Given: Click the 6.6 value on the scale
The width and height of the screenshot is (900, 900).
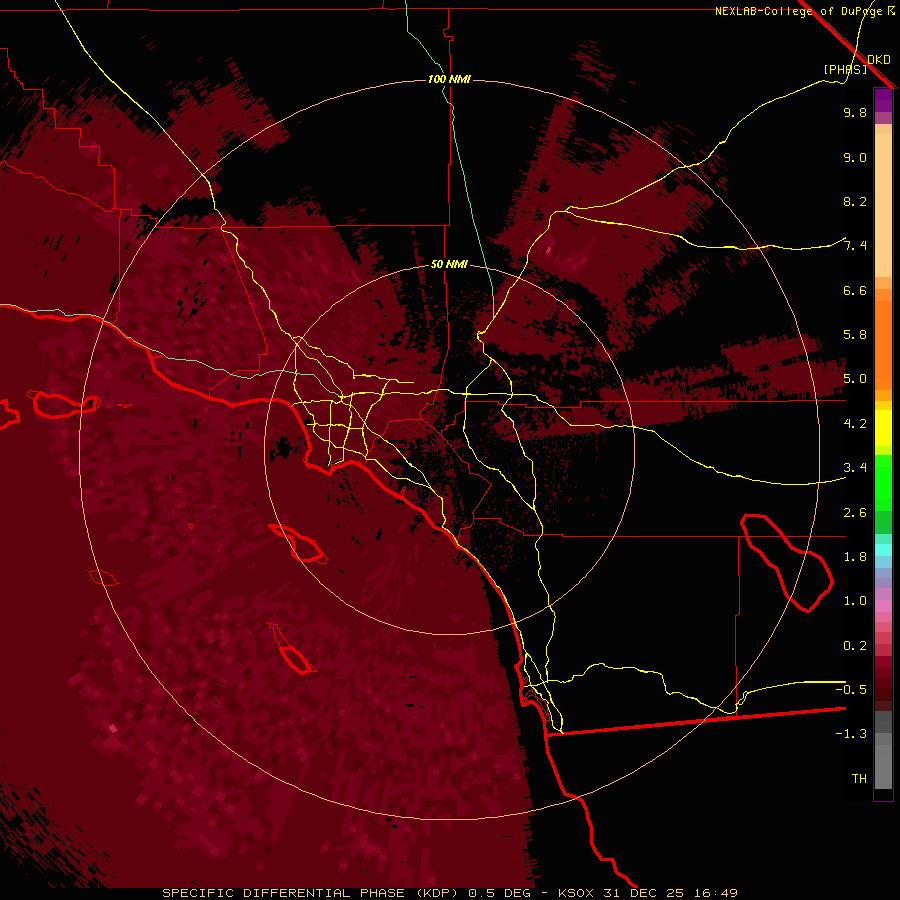Looking at the screenshot, I should click(x=855, y=290).
